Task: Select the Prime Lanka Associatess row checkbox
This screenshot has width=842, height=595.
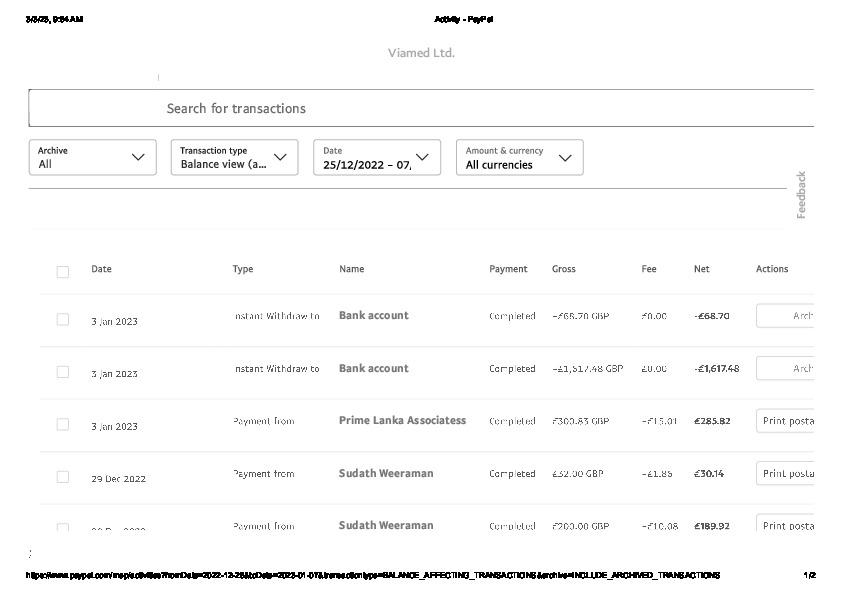Action: click(x=63, y=424)
